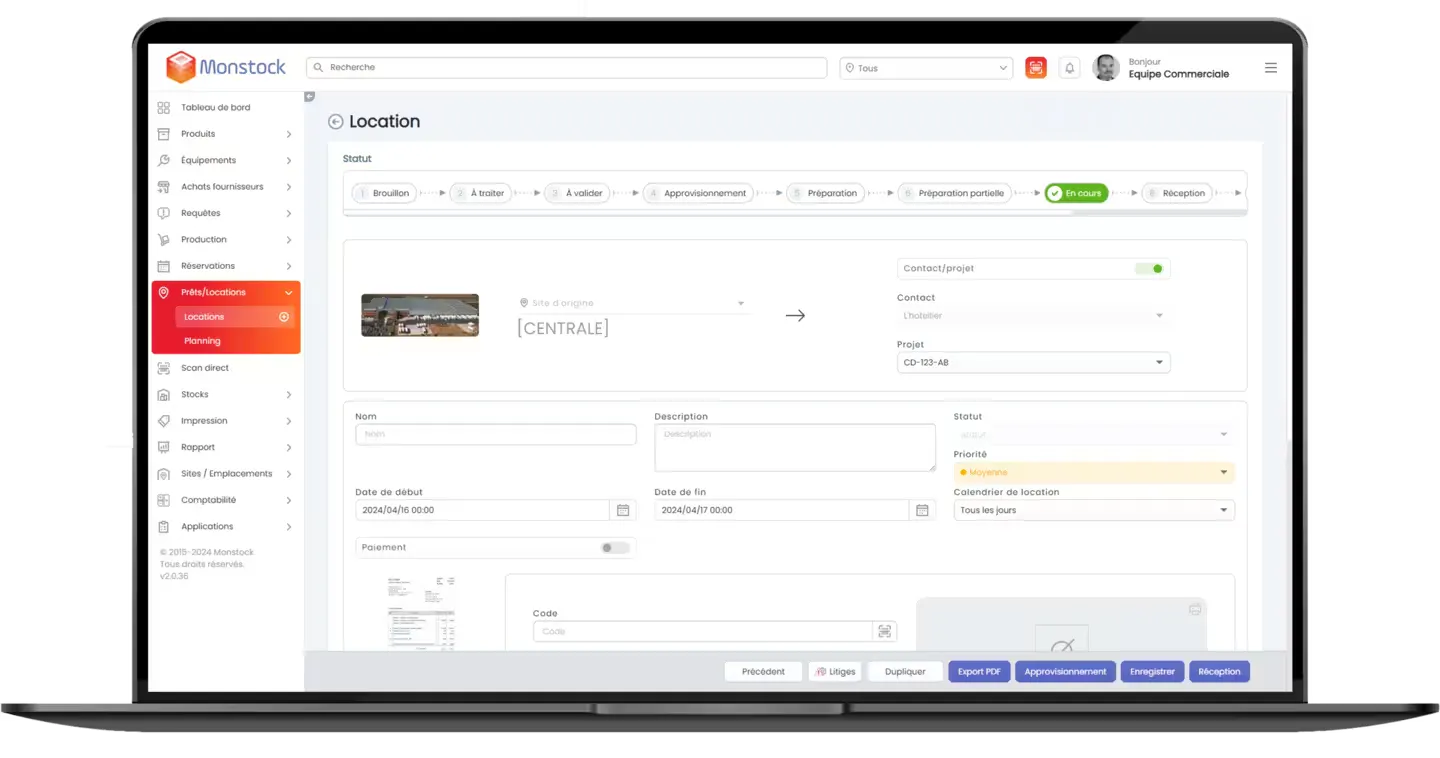Open Locations submenu item
This screenshot has width=1440, height=758.
[235, 317]
